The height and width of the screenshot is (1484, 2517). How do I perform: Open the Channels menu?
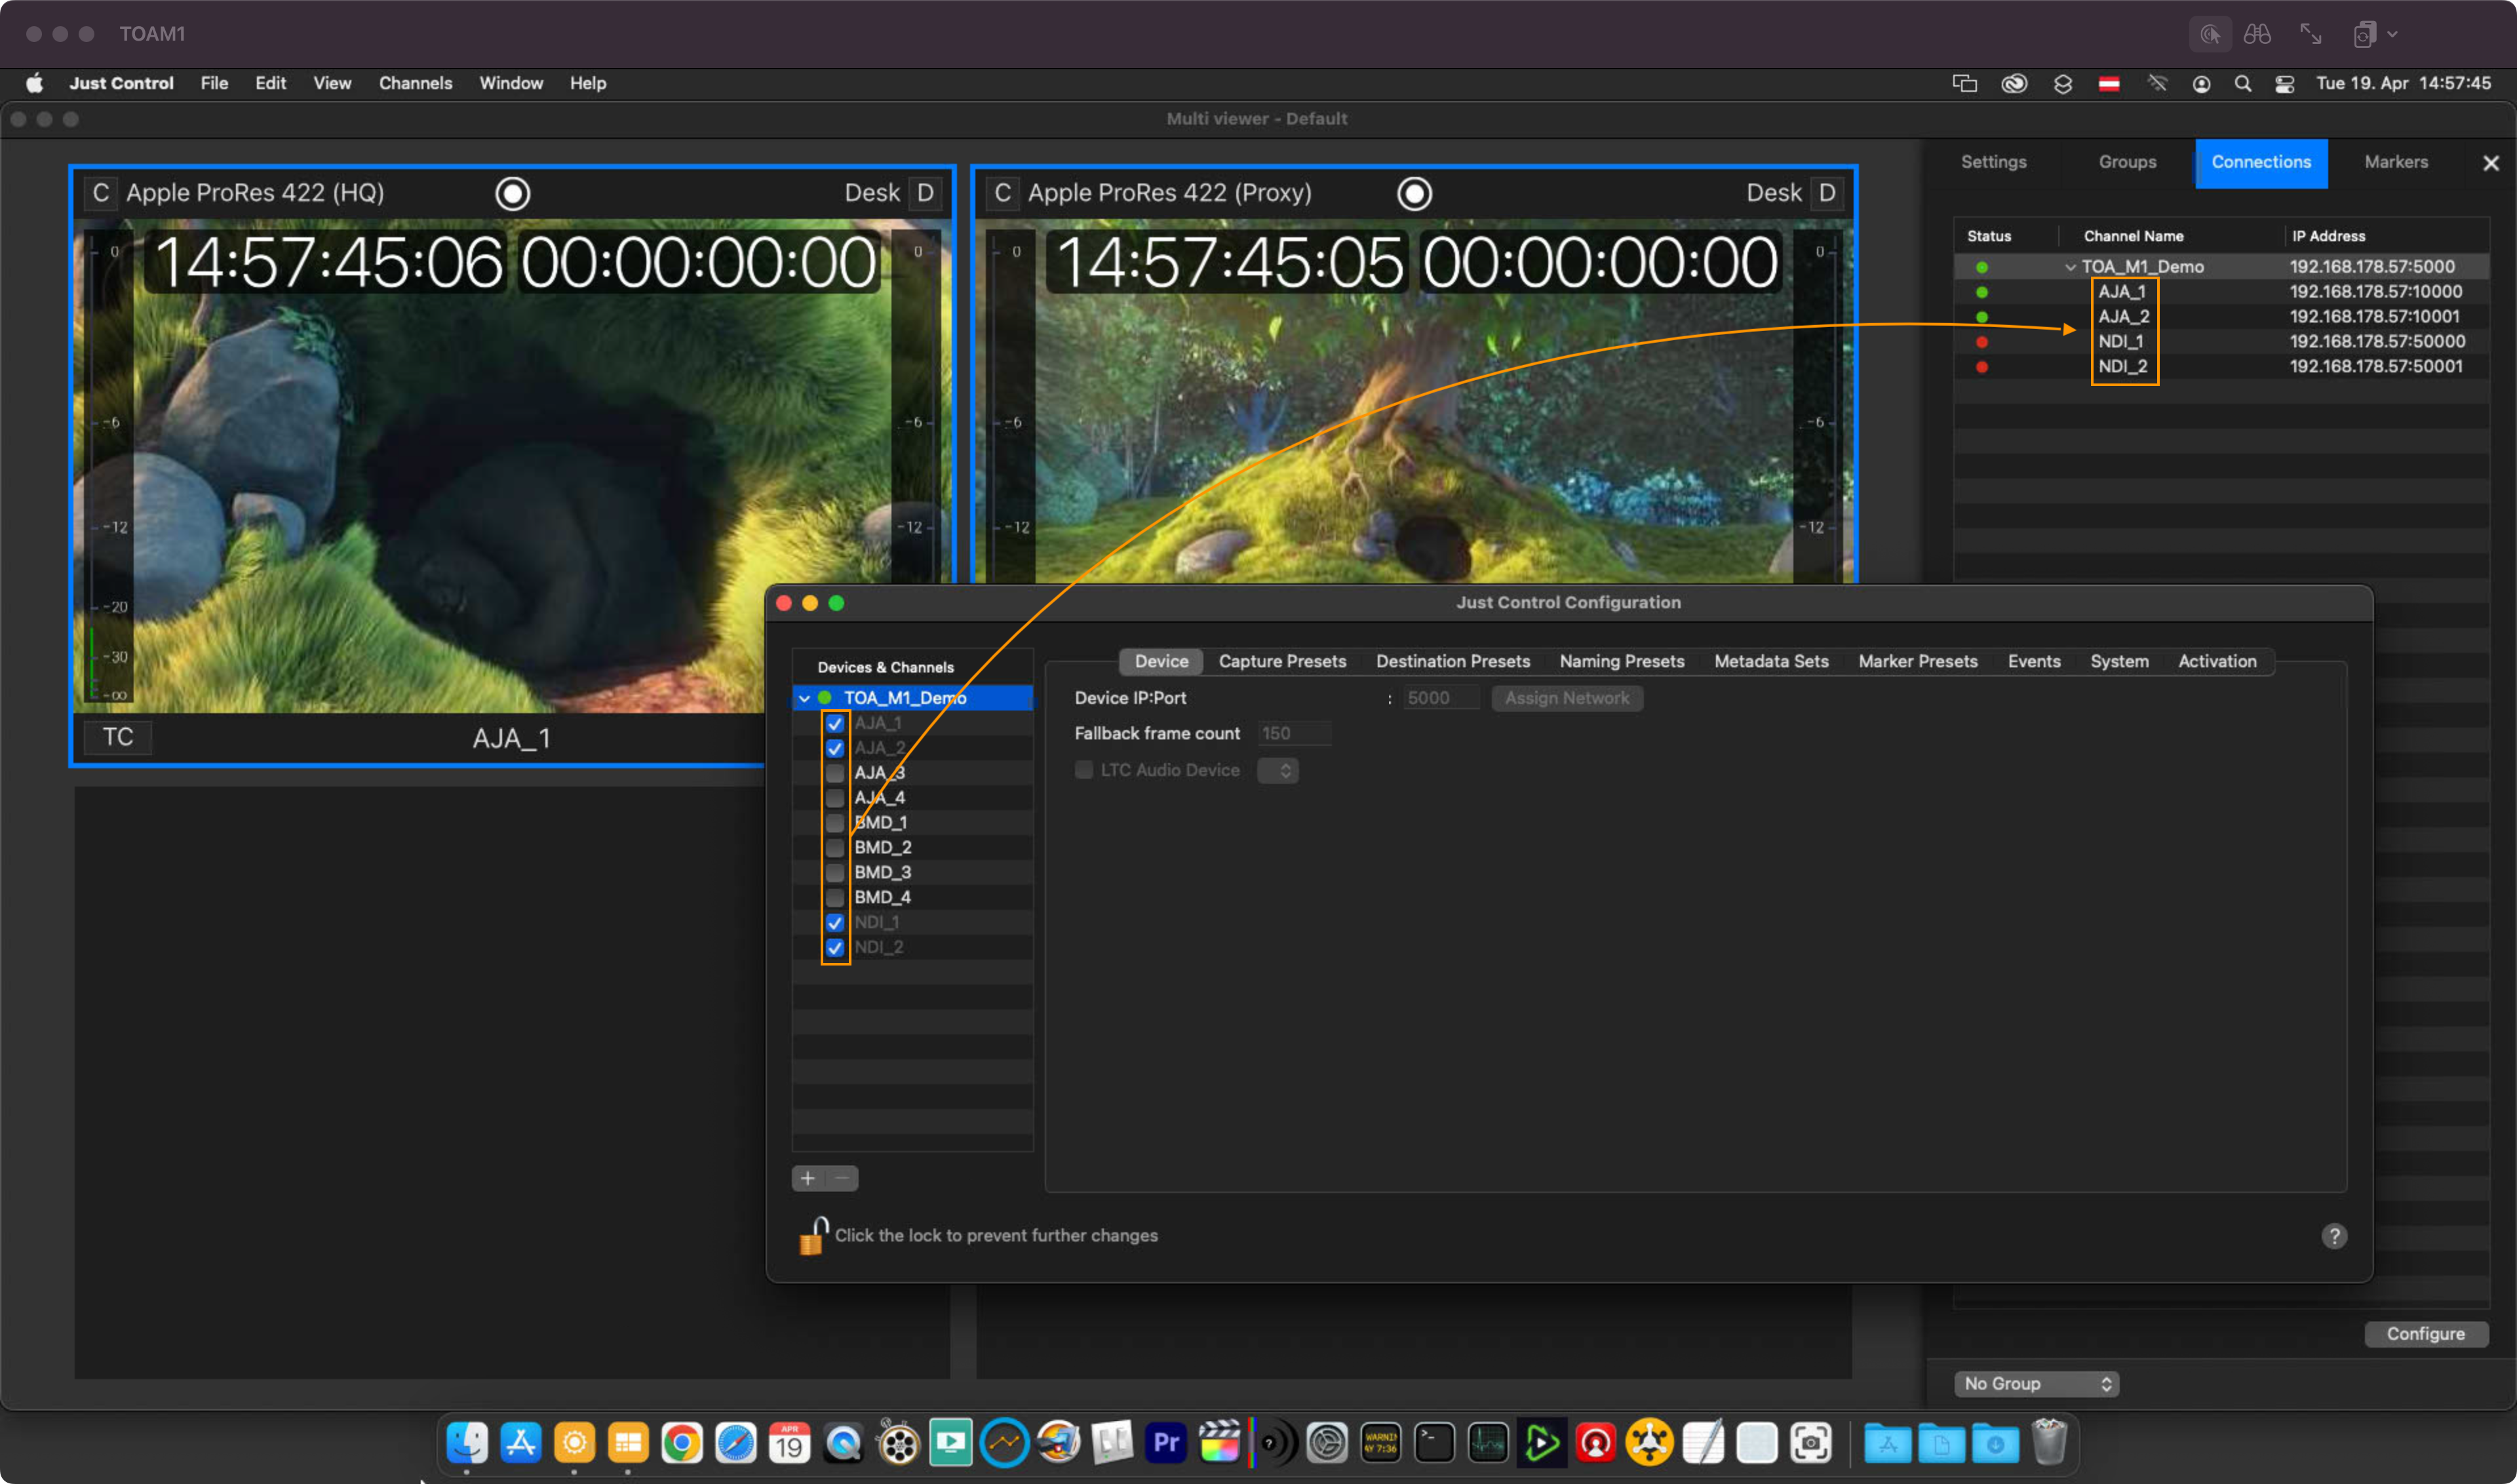pyautogui.click(x=415, y=84)
